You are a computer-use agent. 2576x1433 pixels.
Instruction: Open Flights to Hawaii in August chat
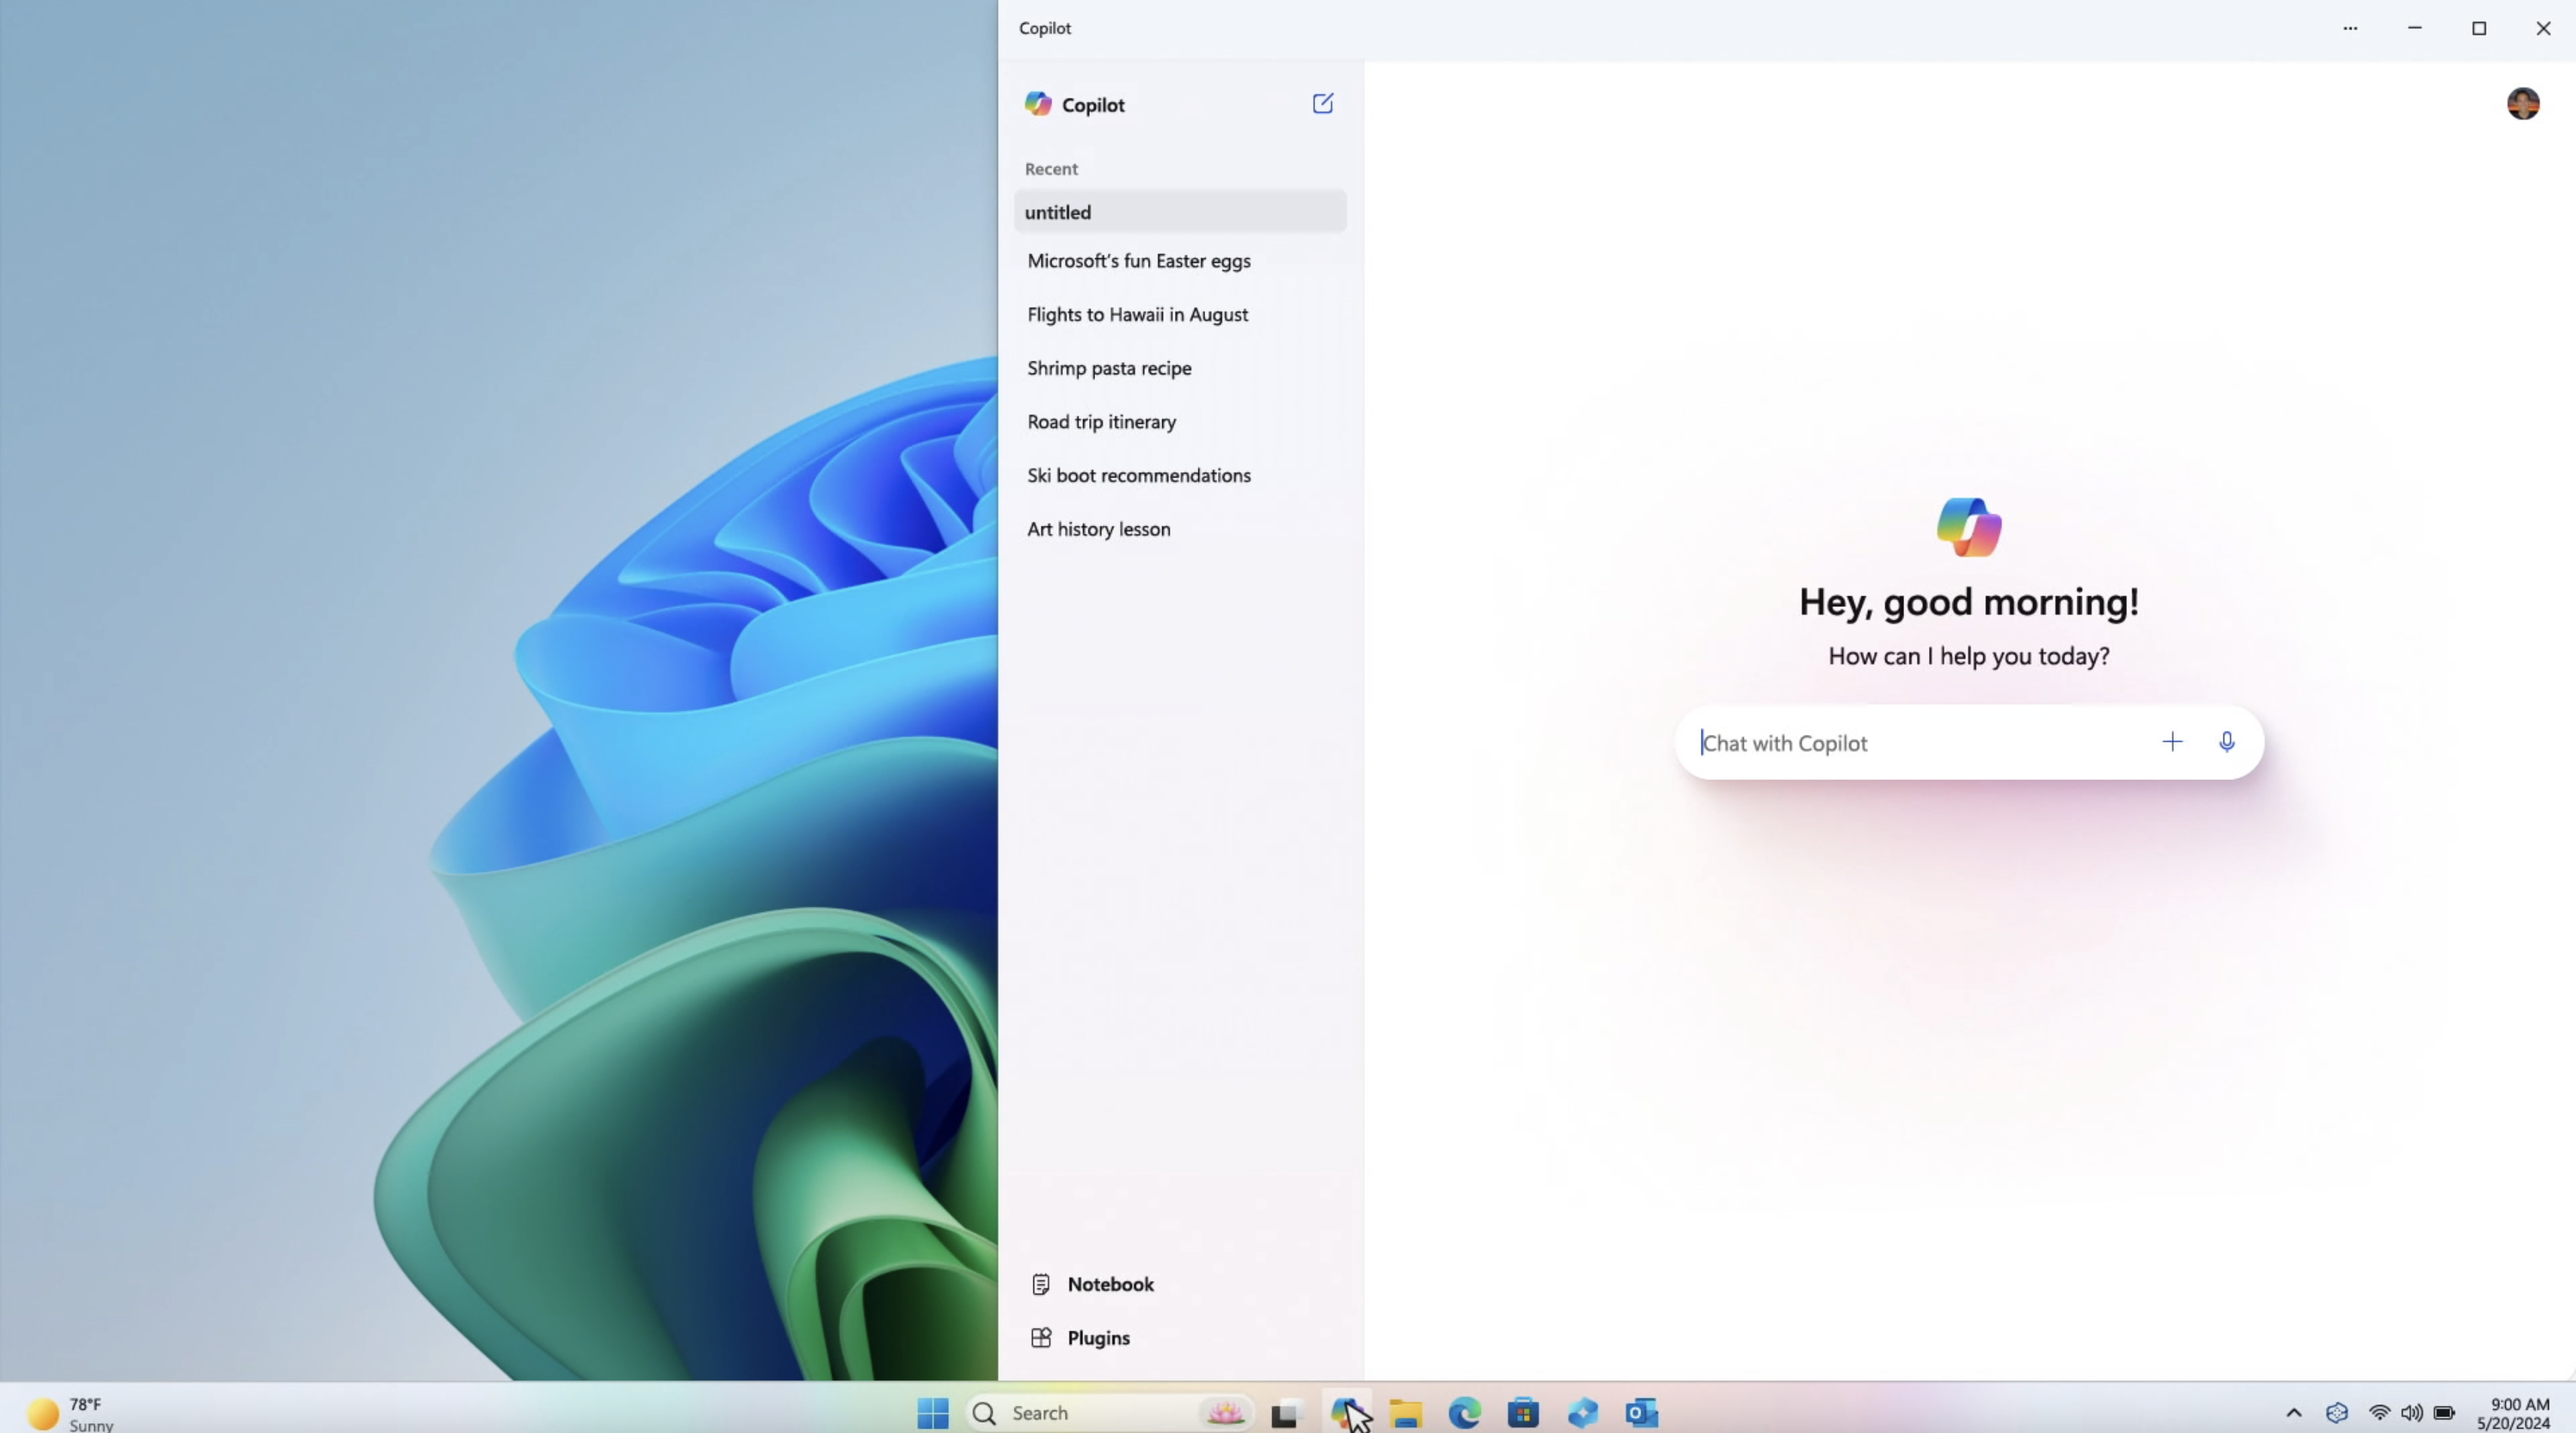[x=1137, y=315]
